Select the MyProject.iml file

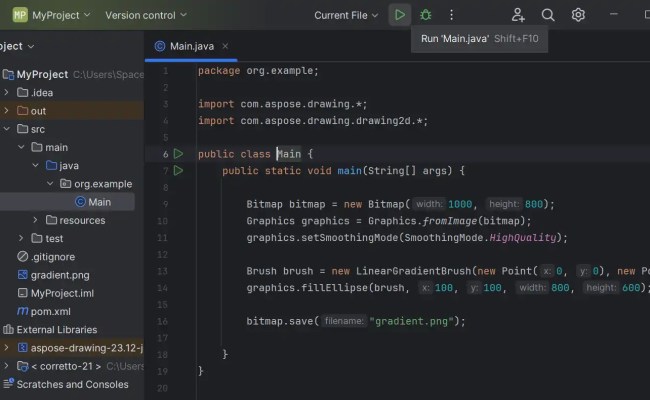(62, 293)
